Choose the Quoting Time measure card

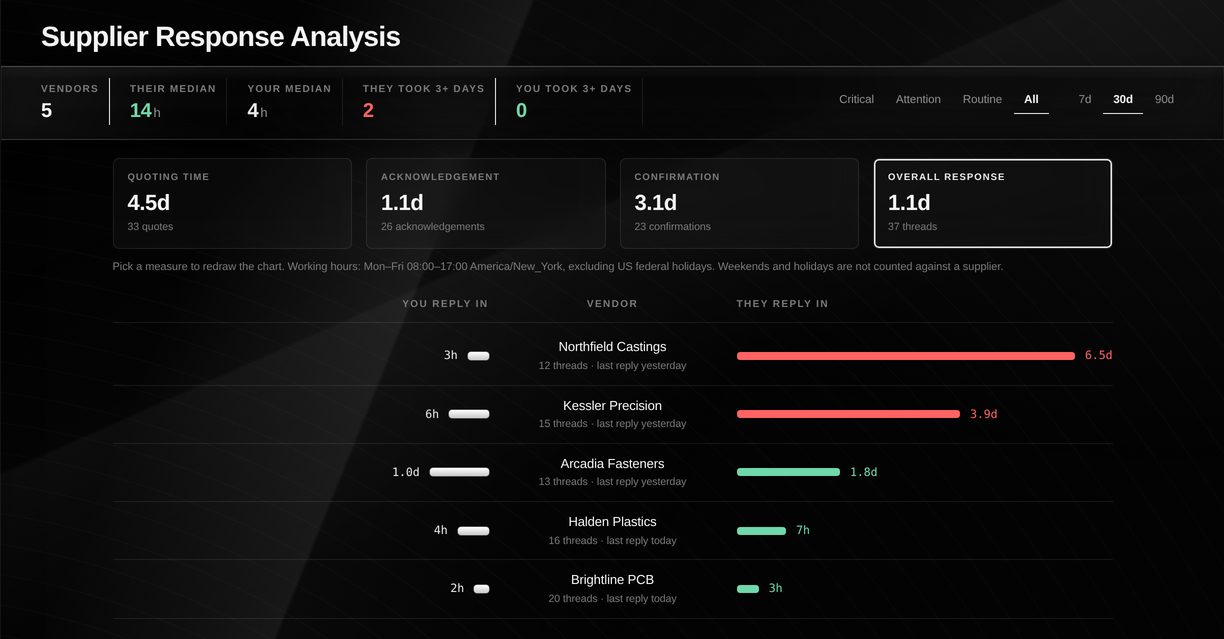coord(232,203)
